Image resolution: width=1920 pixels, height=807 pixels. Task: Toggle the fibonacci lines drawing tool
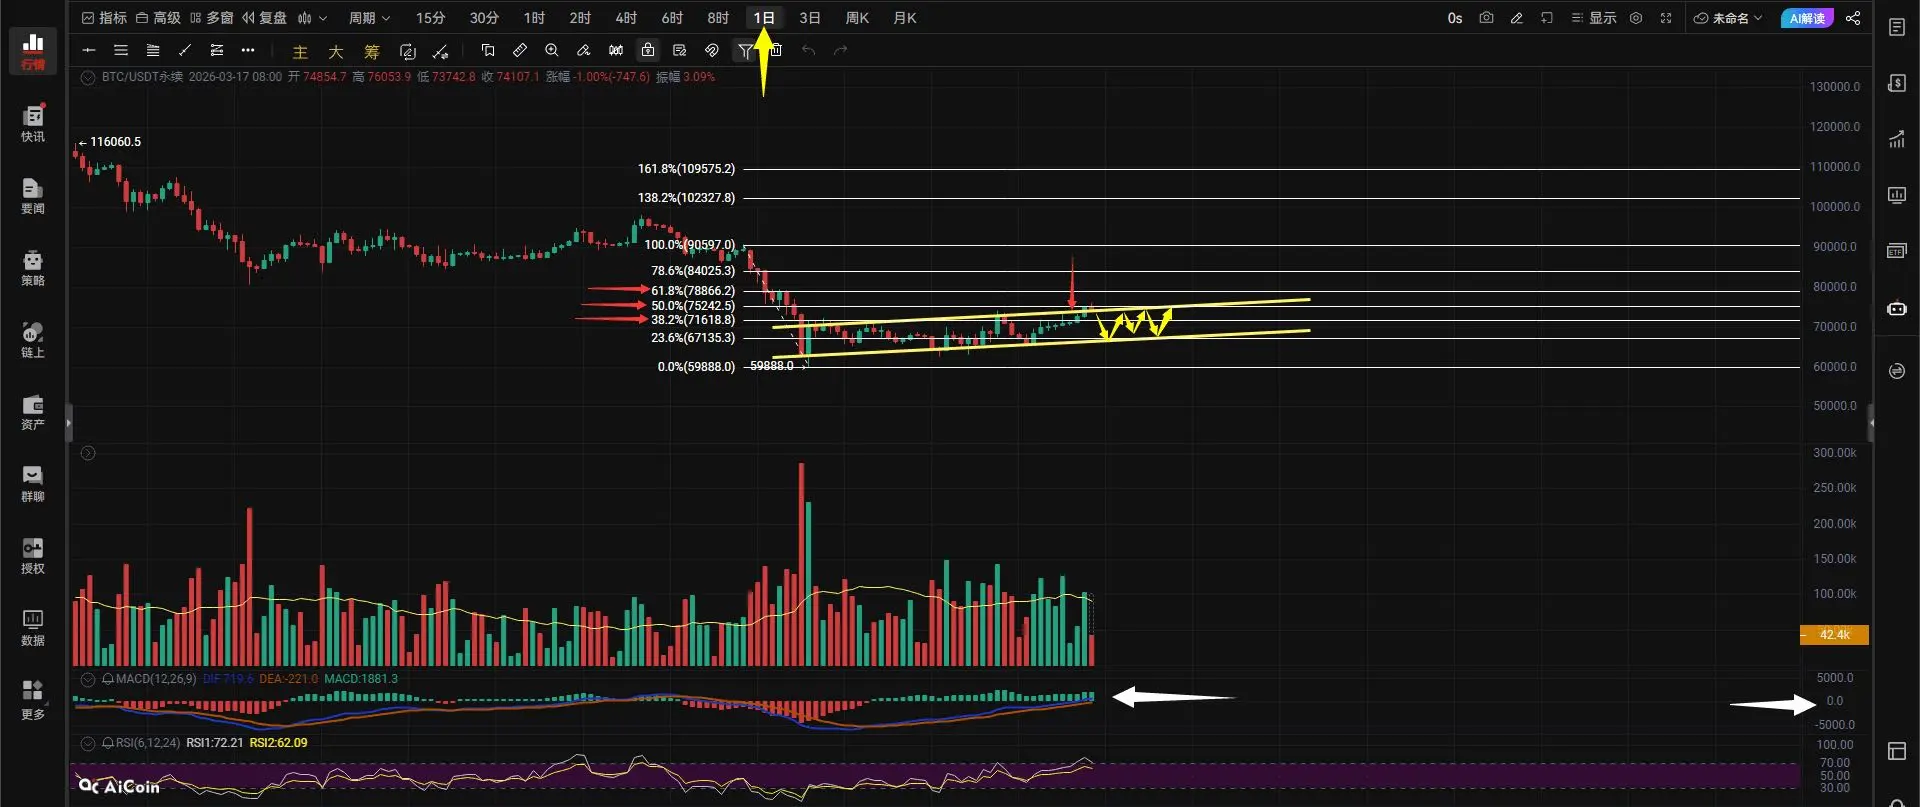click(153, 50)
